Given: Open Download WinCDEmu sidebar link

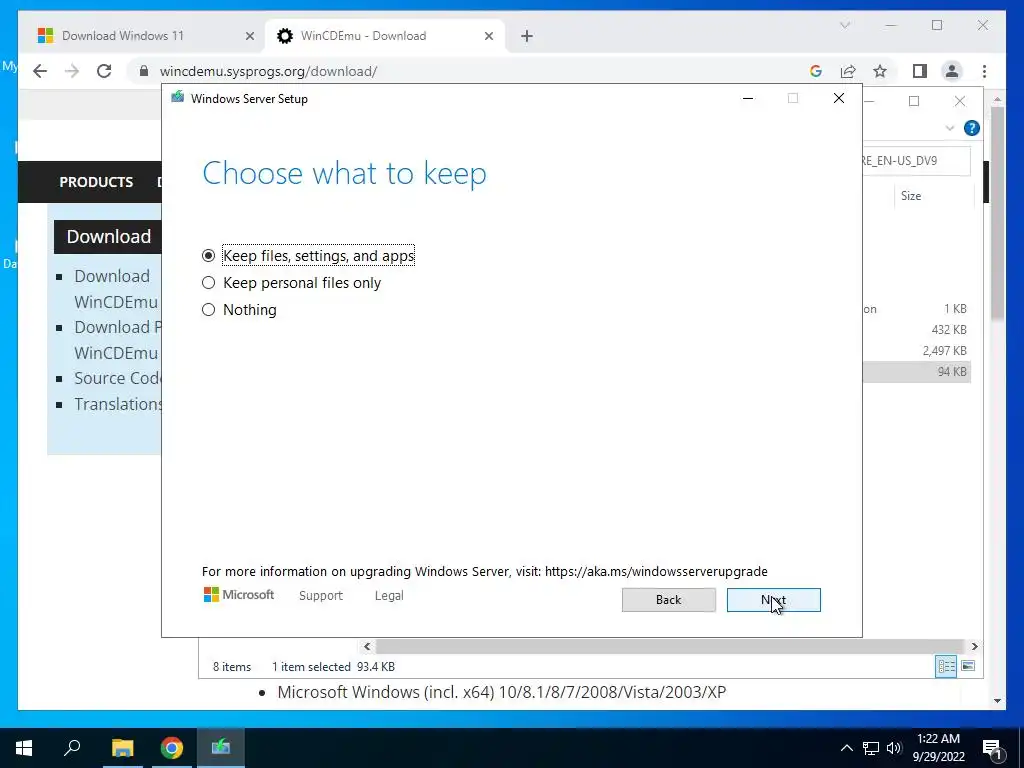Looking at the screenshot, I should click(116, 289).
